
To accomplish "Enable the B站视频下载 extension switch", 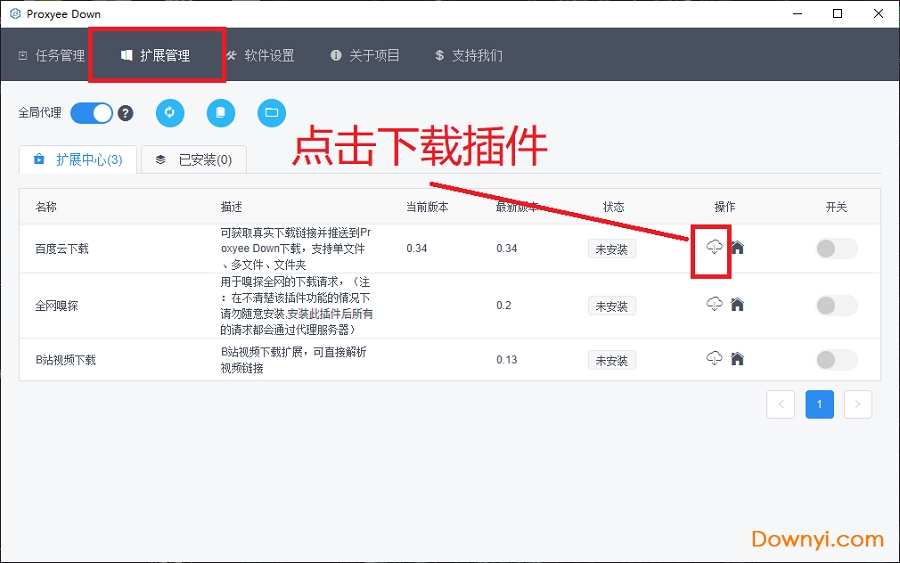I will [x=836, y=360].
